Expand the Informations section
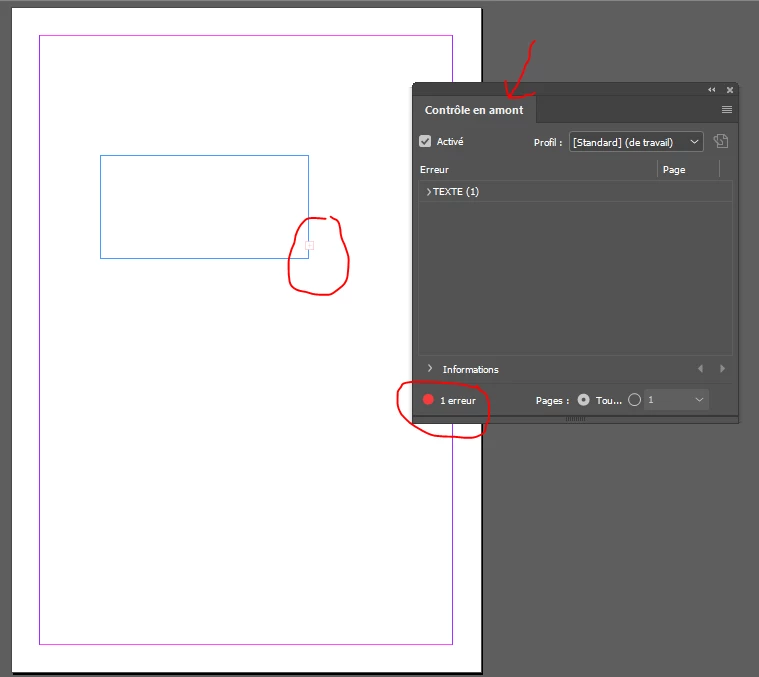Viewport: 759px width, 677px height. click(x=429, y=369)
